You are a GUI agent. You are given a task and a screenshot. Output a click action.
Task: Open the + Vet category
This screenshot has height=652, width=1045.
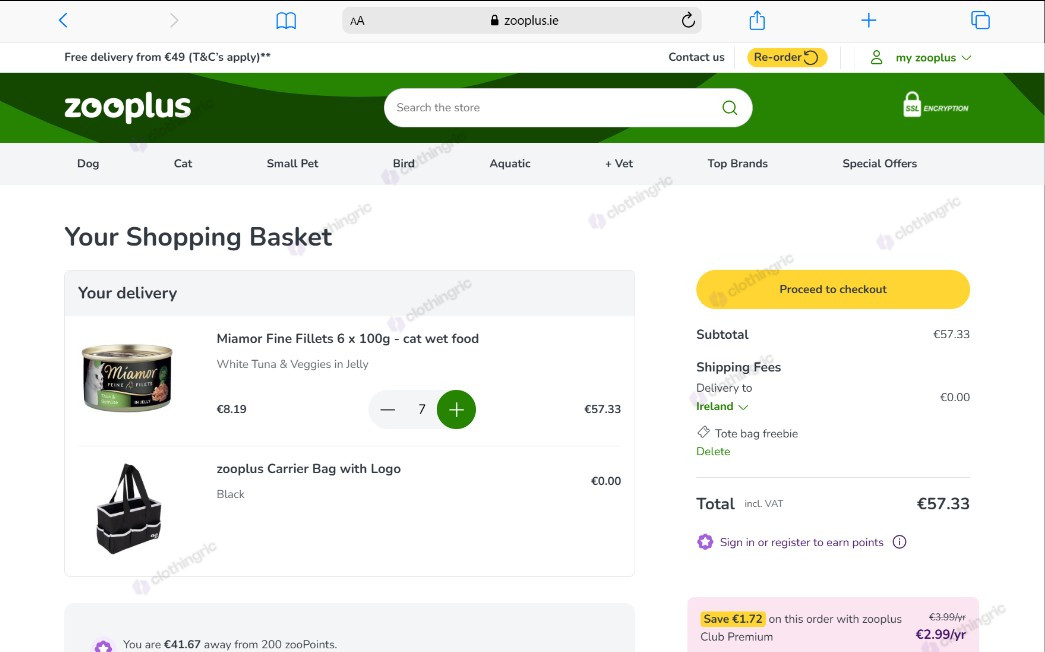point(619,163)
